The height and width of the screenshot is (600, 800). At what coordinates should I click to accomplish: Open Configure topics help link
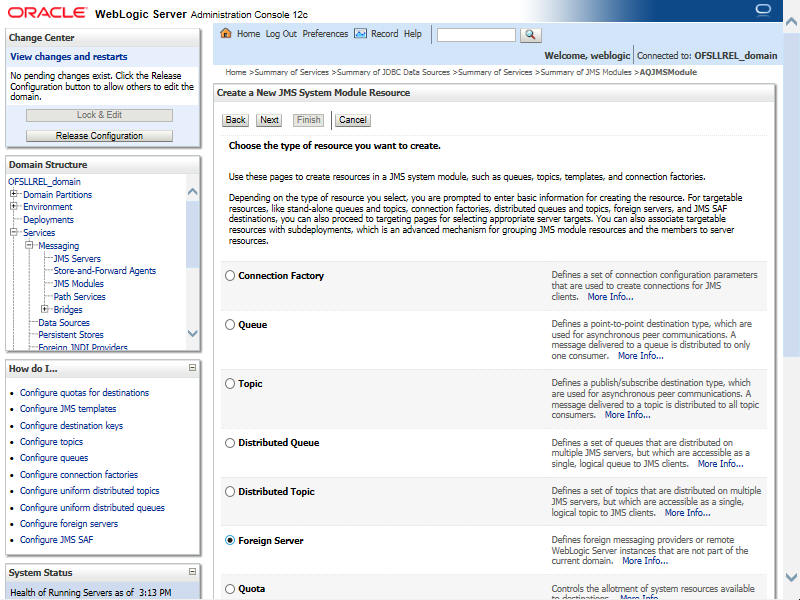pyautogui.click(x=51, y=442)
